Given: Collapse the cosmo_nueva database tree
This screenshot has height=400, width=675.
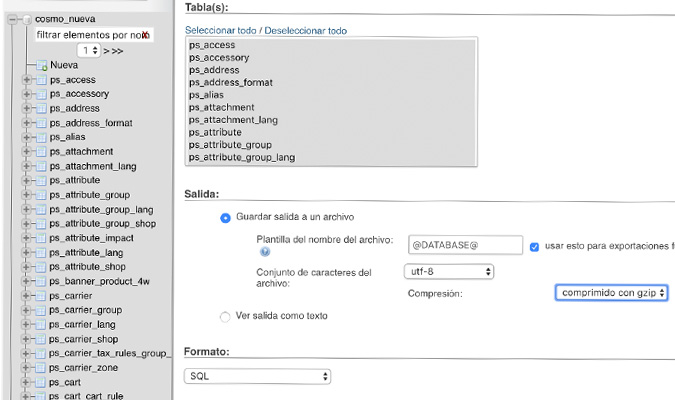Looking at the screenshot, I should click(12, 19).
